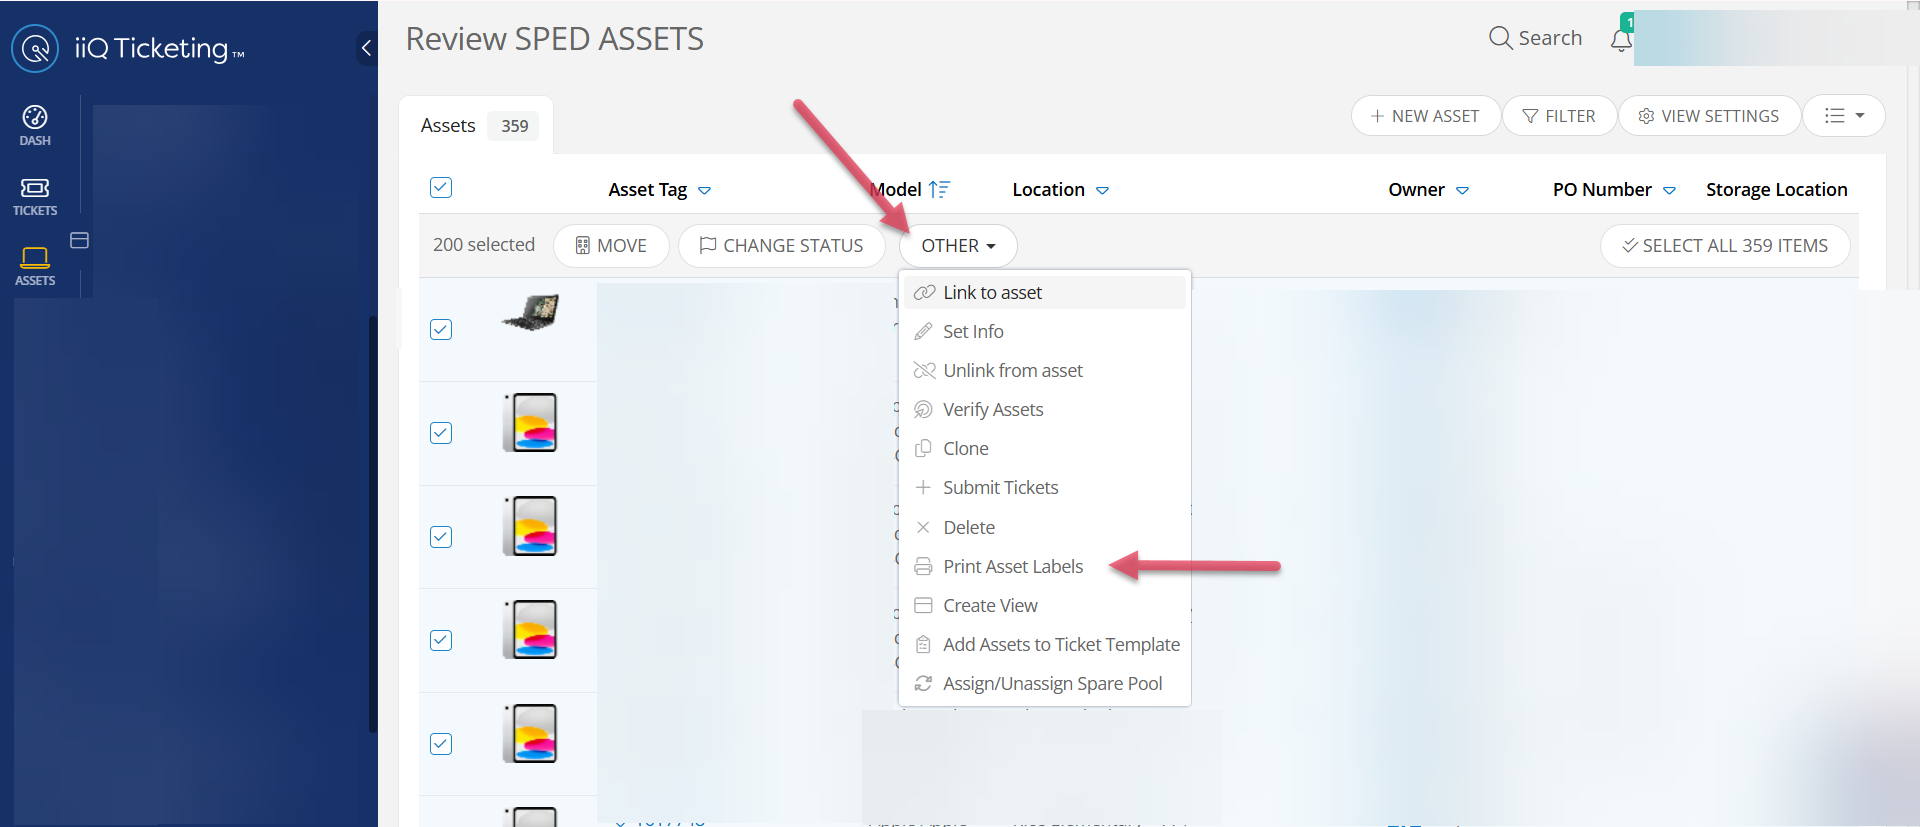Uncheck the laptop asset row checkbox

point(441,330)
